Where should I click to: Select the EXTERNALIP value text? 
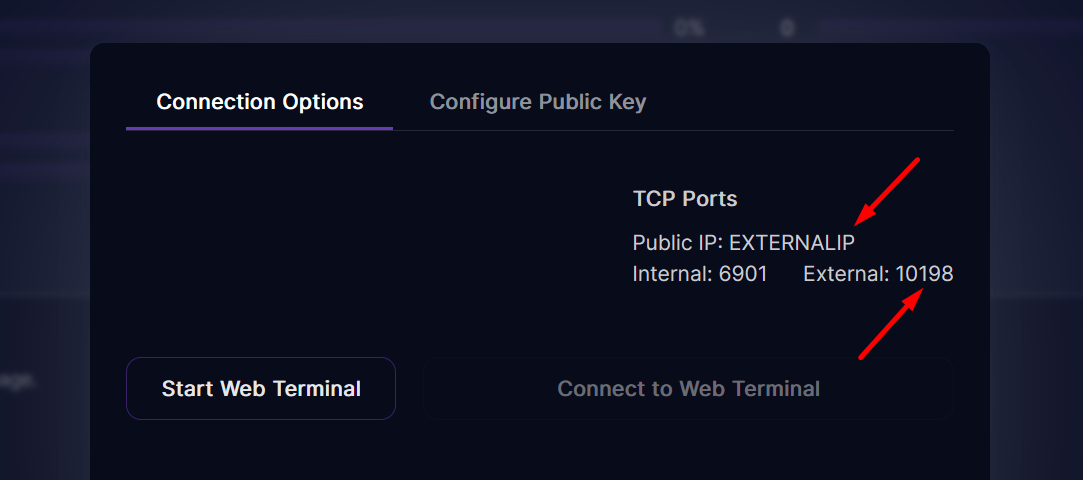point(792,243)
